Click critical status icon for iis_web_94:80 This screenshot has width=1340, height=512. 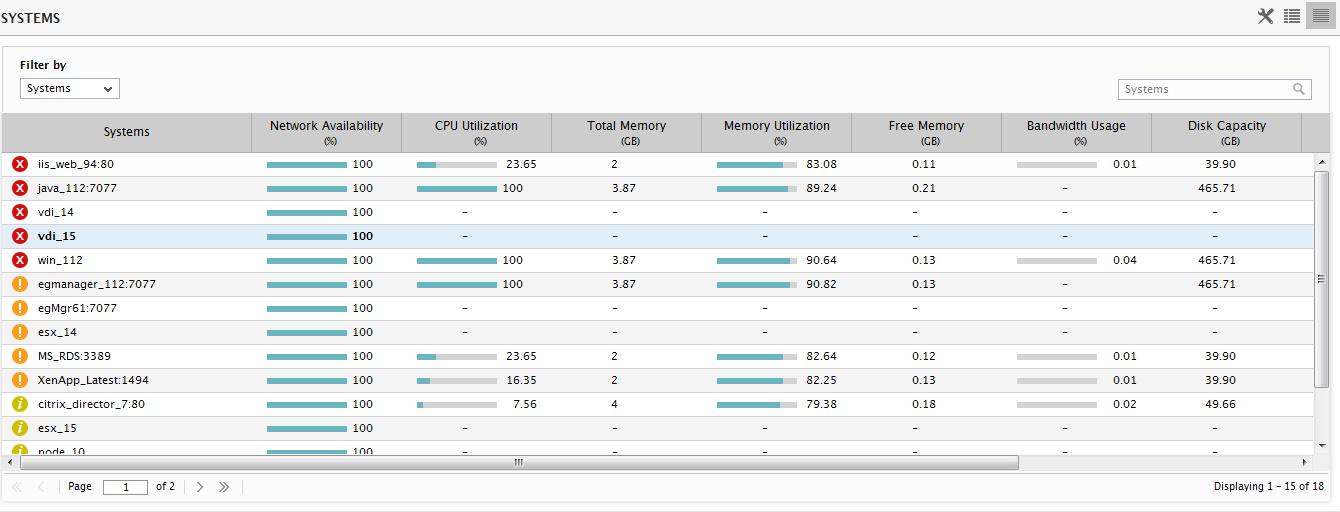(20, 164)
